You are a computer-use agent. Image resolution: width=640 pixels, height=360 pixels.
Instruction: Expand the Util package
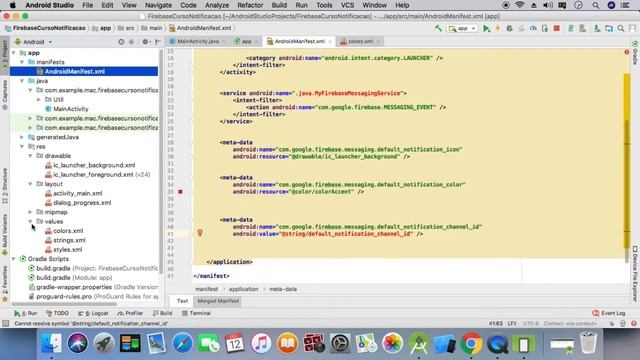point(39,100)
